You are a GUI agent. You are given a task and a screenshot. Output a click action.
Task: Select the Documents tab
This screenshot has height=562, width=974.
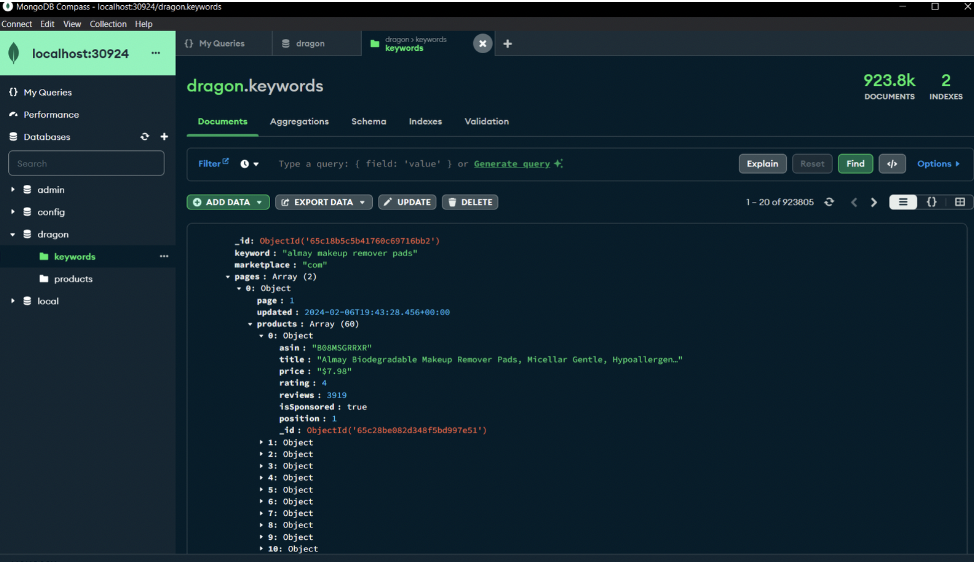coord(222,121)
